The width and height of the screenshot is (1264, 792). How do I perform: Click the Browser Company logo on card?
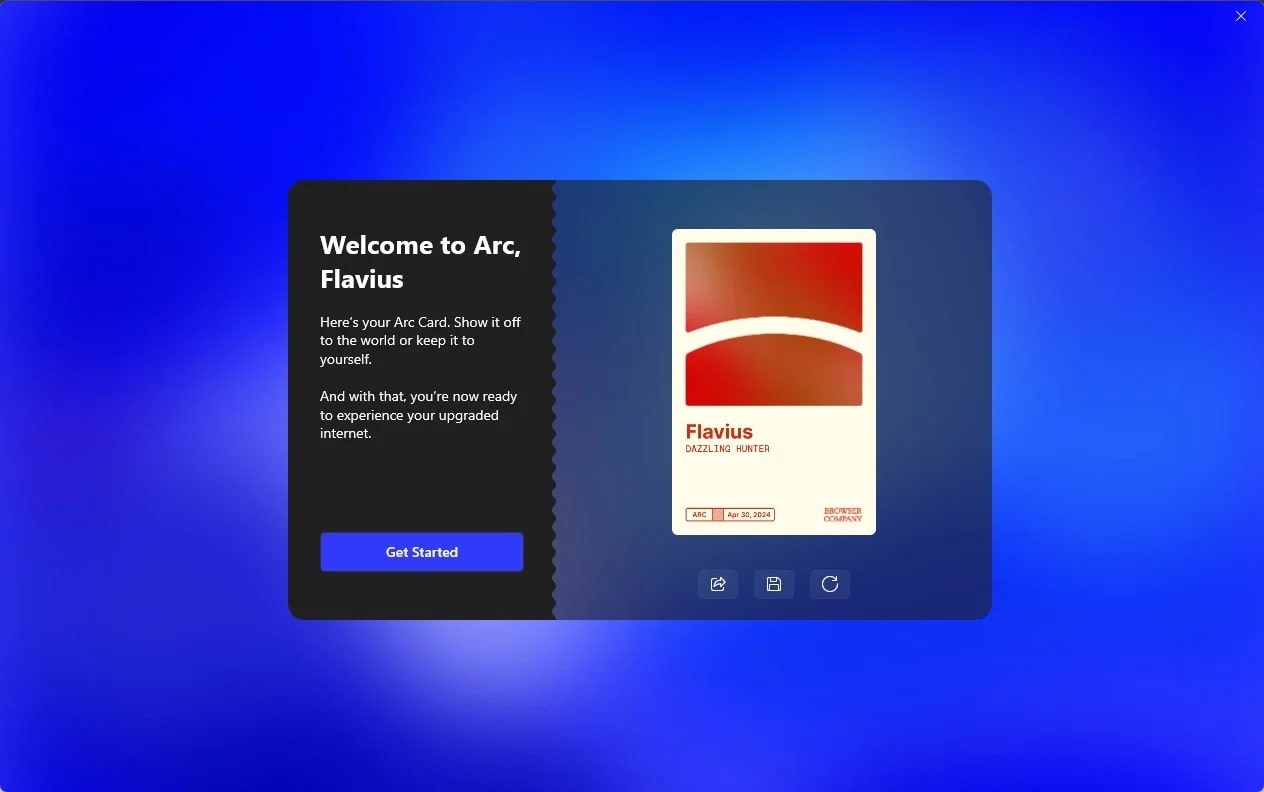[842, 515]
